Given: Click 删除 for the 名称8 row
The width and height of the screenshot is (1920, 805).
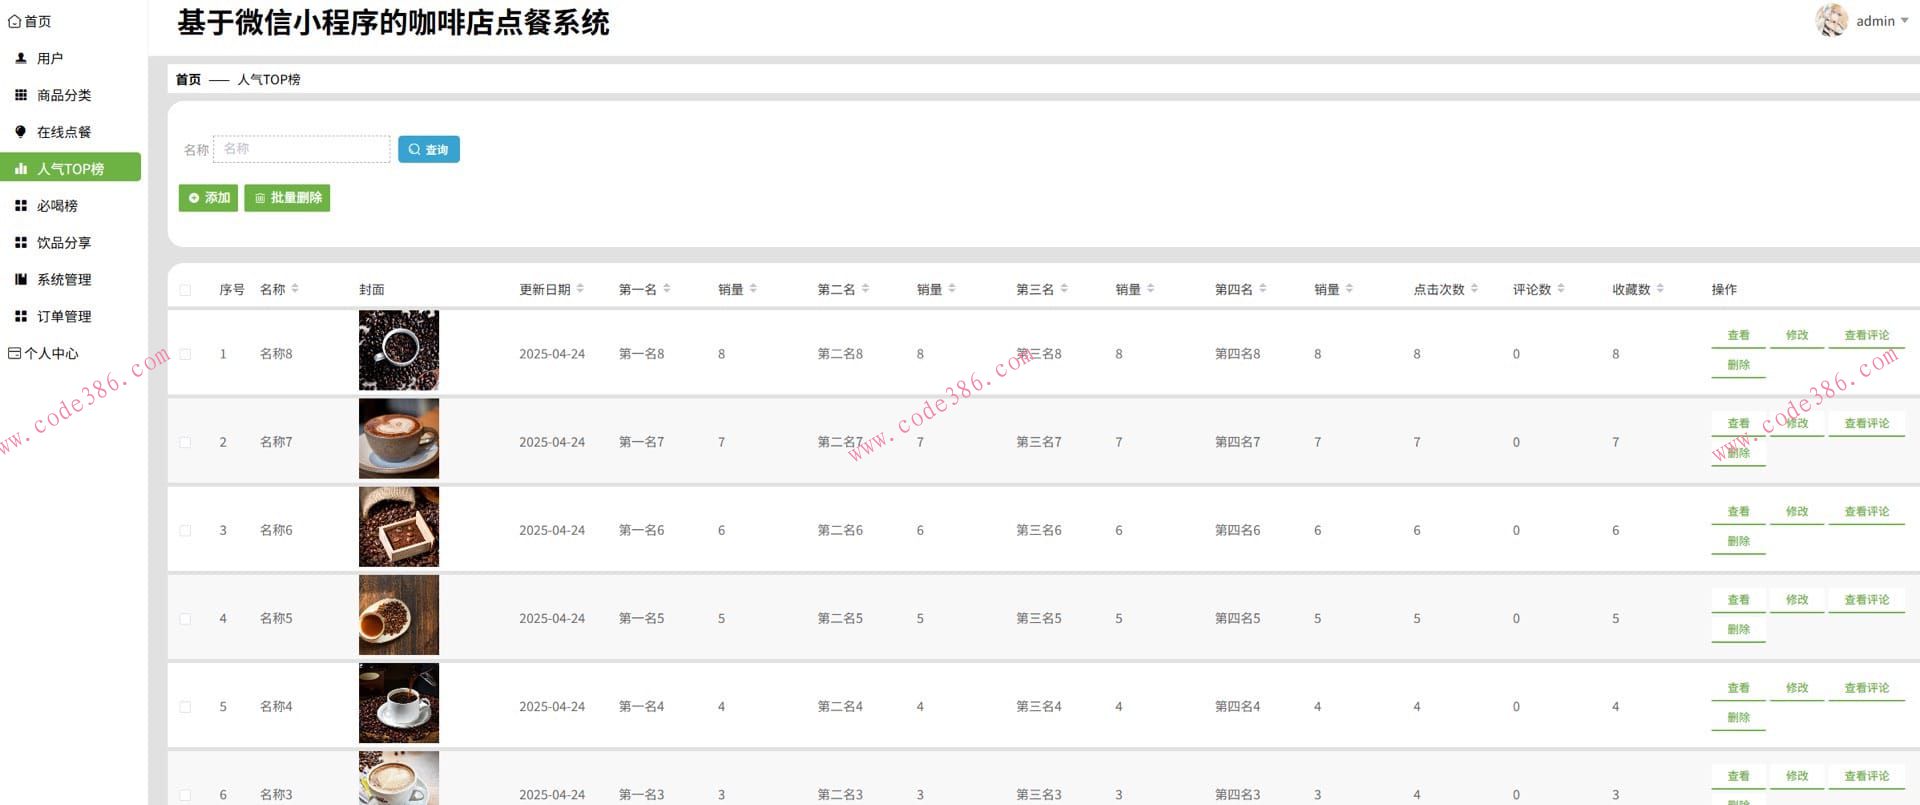Looking at the screenshot, I should (x=1739, y=365).
